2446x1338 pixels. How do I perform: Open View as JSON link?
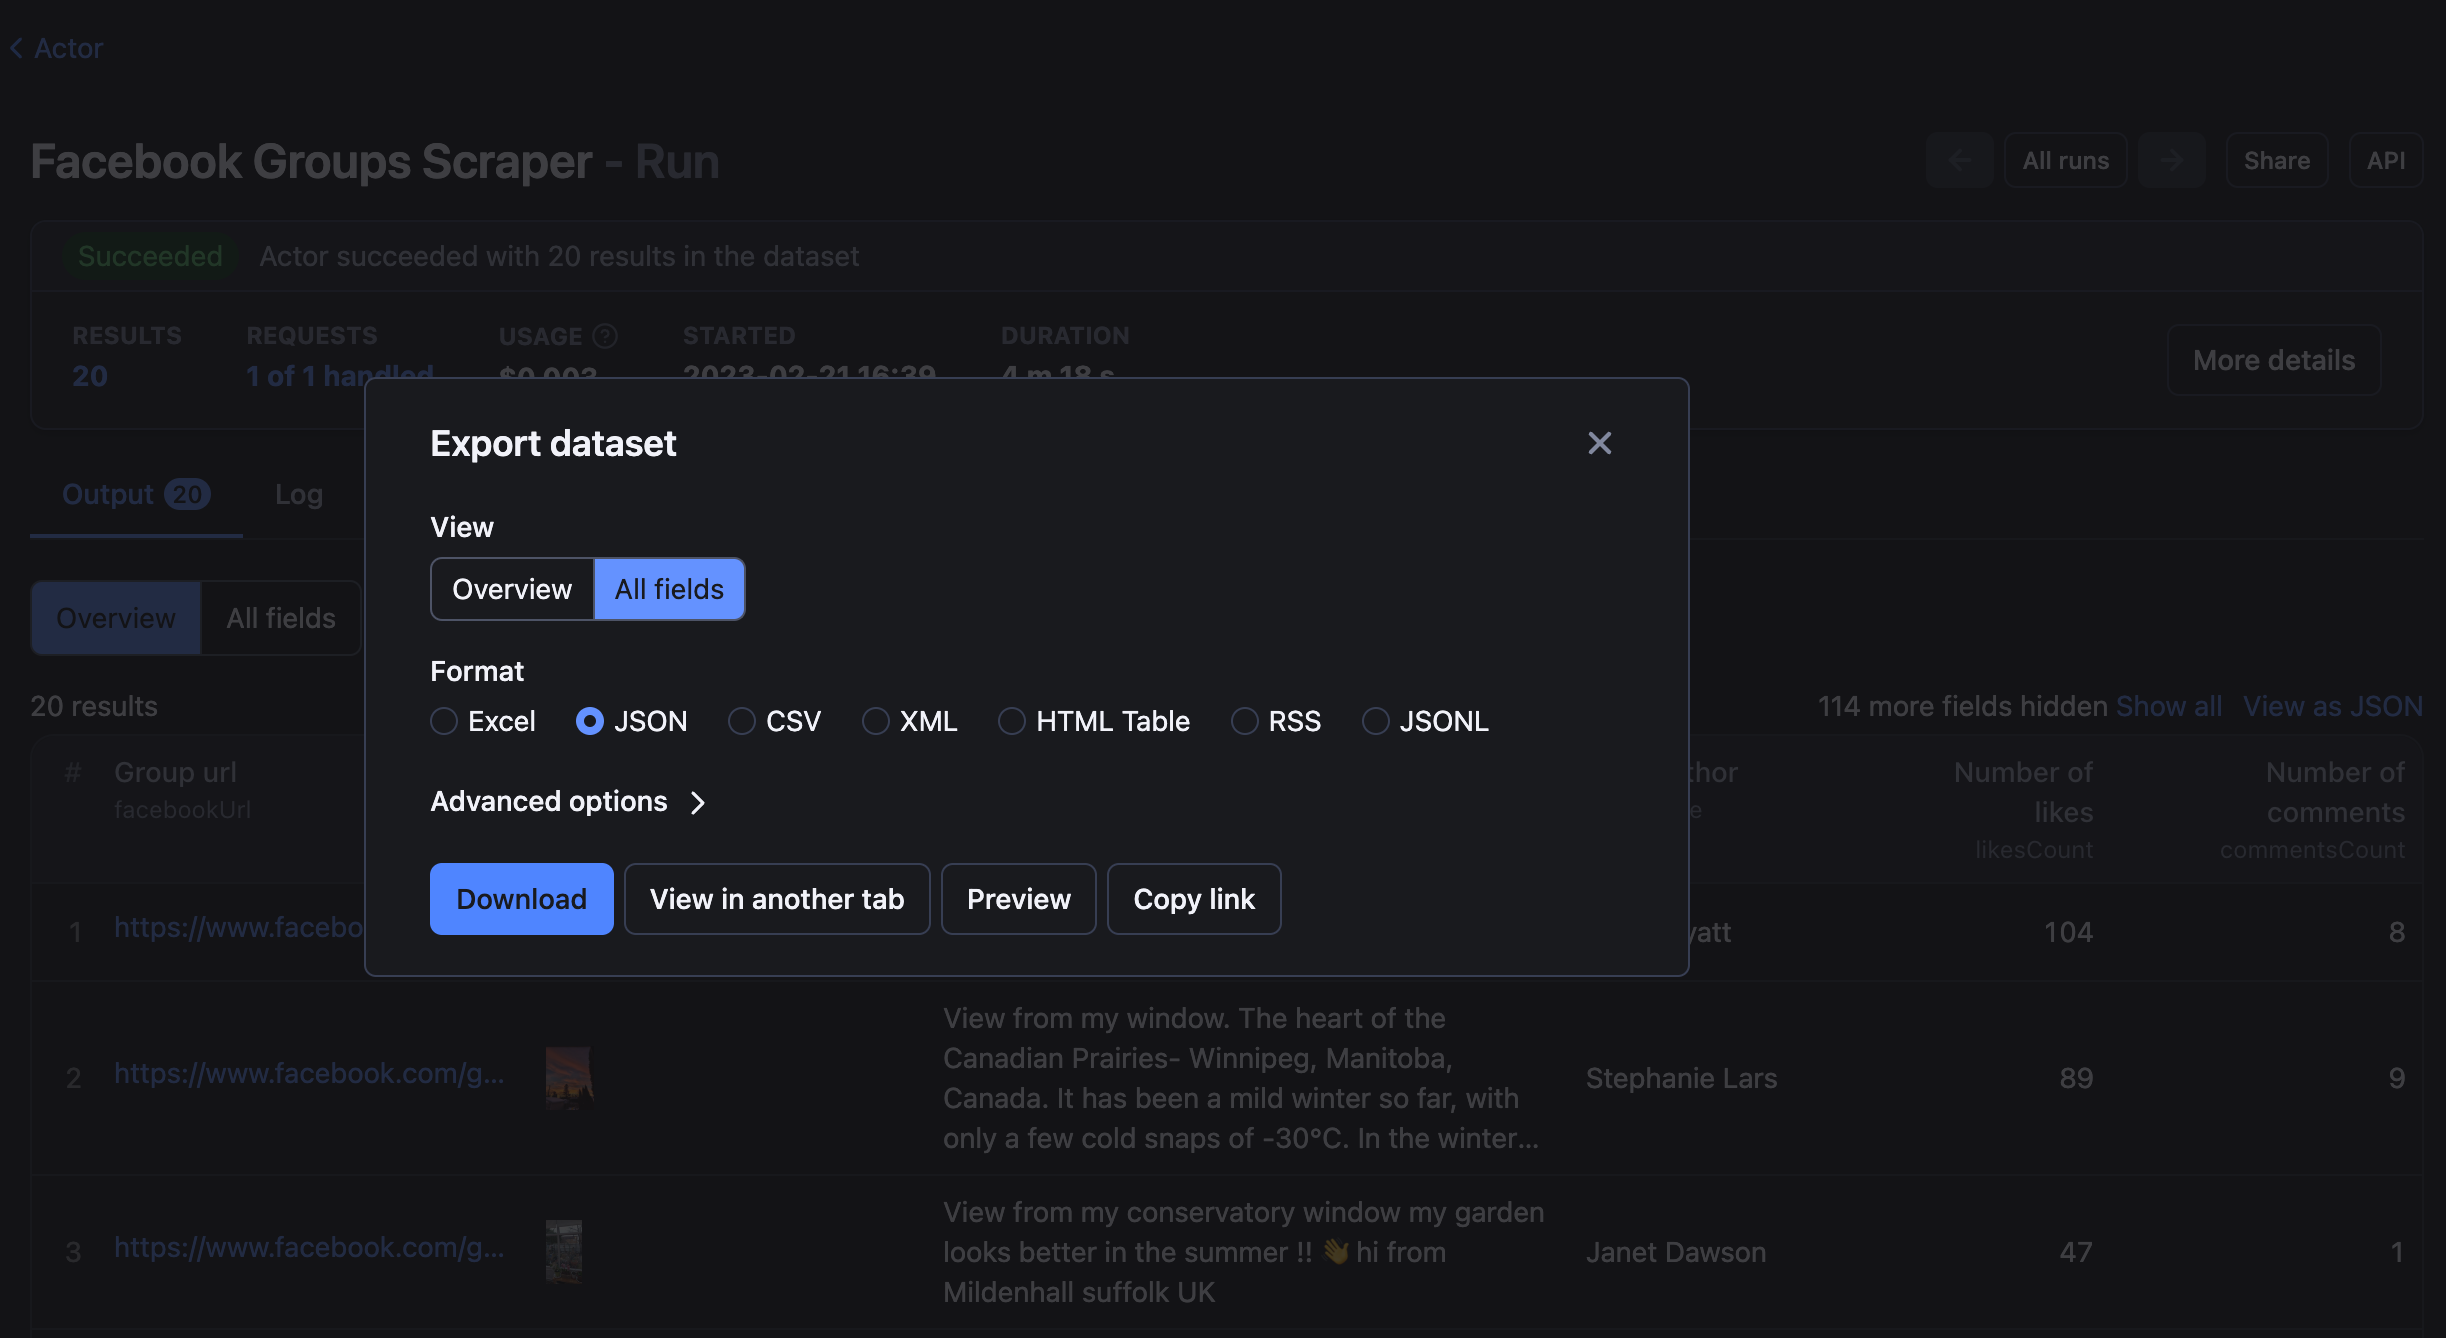coord(2332,706)
